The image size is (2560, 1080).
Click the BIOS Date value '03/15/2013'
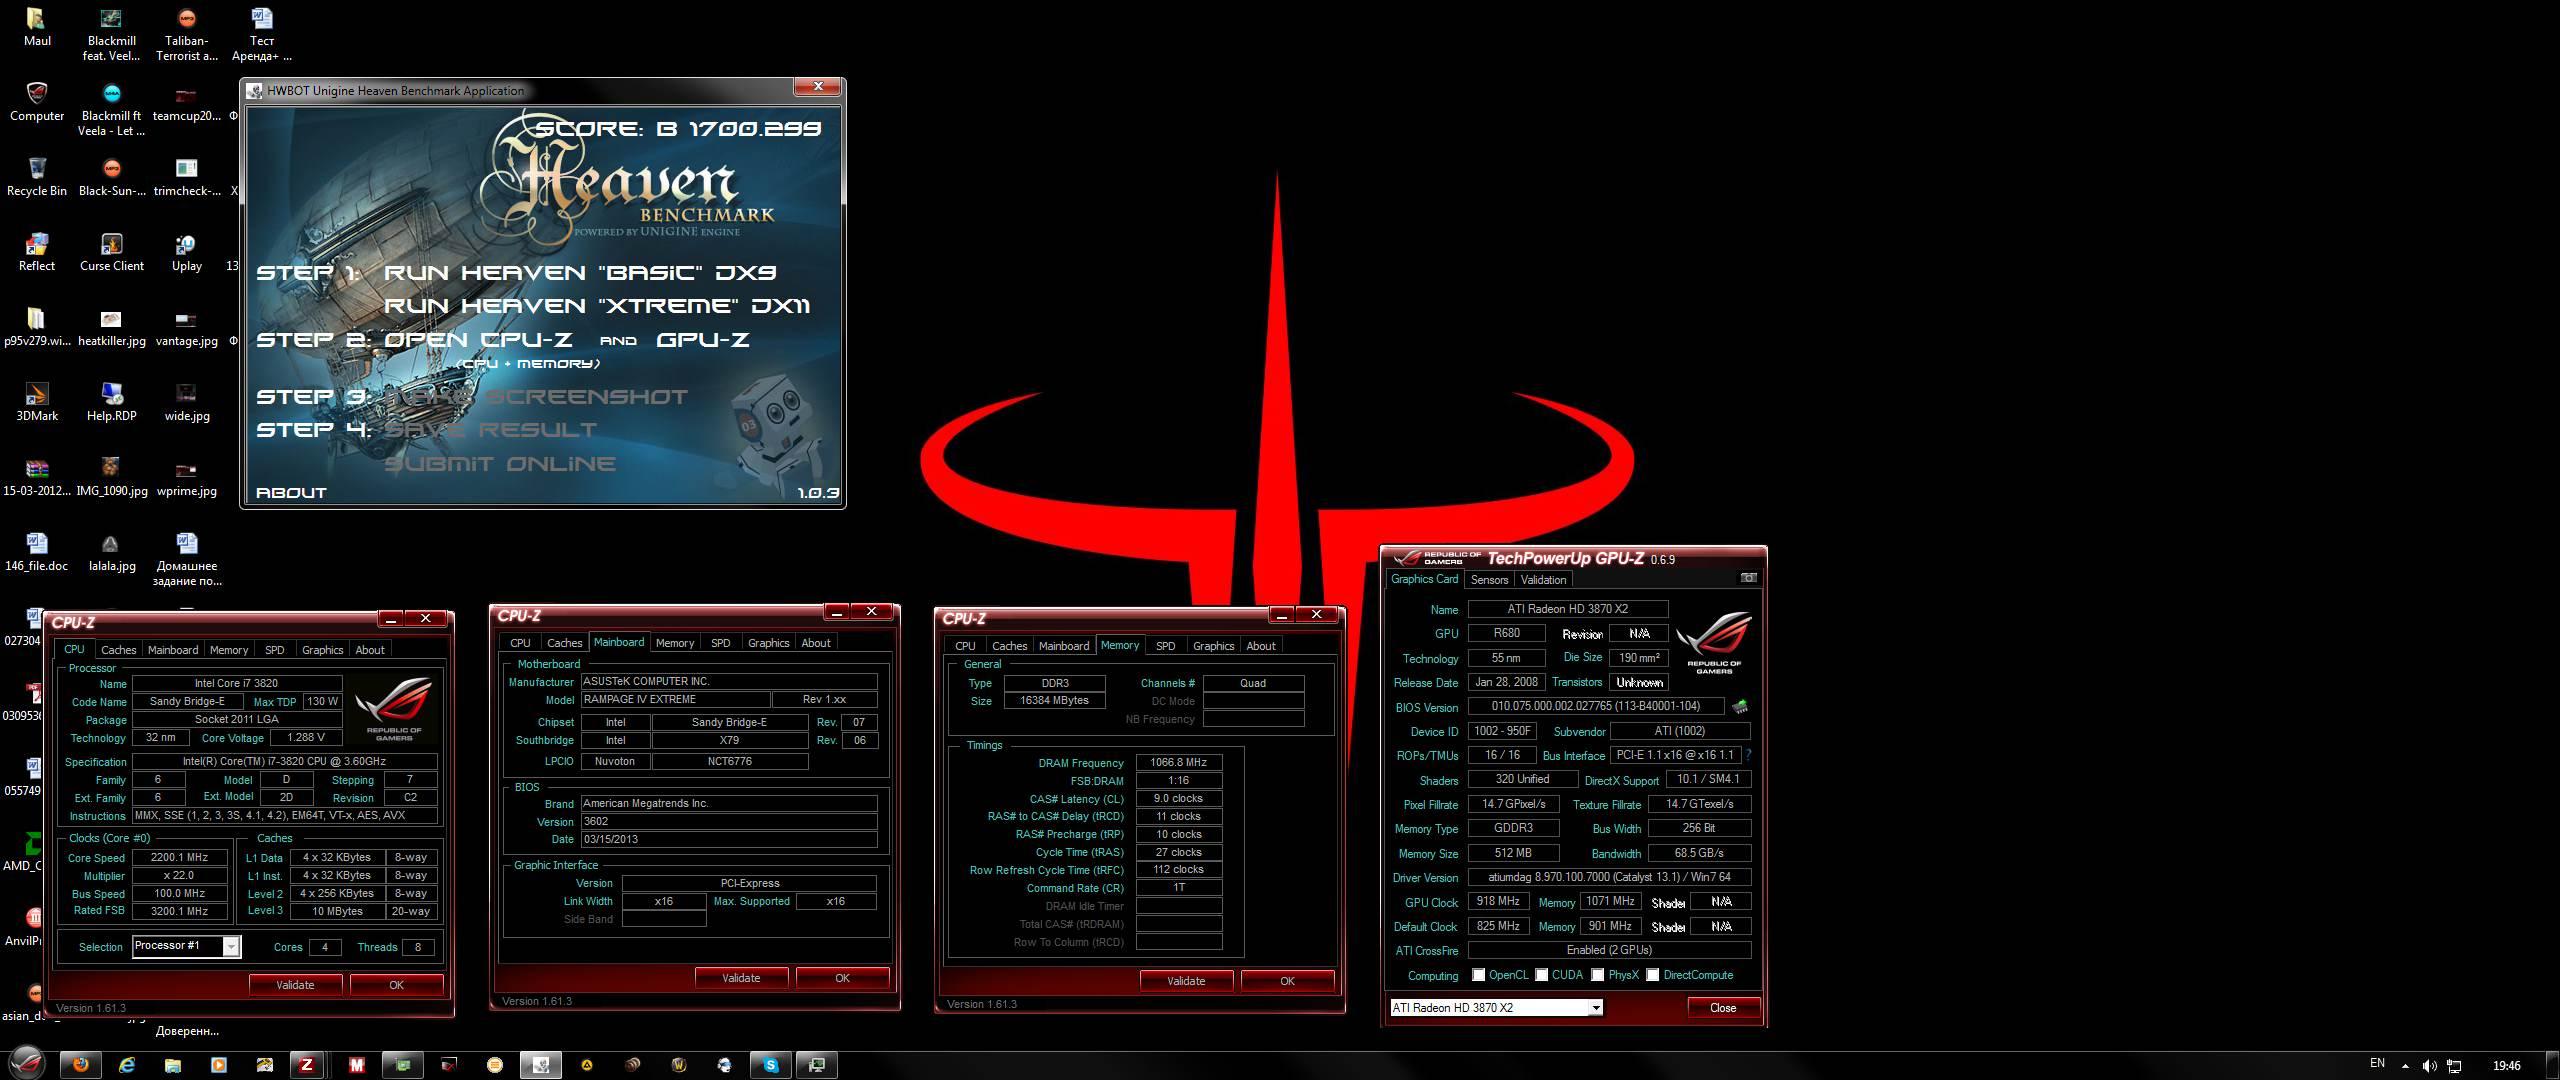(x=729, y=840)
